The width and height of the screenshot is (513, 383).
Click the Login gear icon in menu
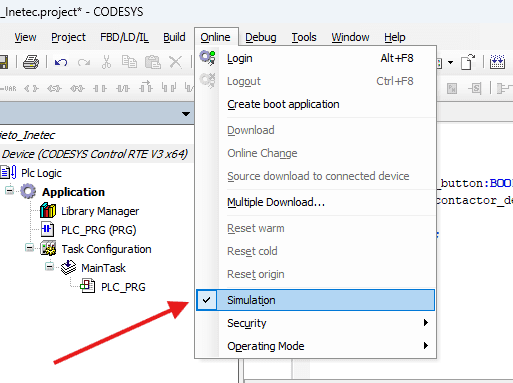click(x=207, y=58)
